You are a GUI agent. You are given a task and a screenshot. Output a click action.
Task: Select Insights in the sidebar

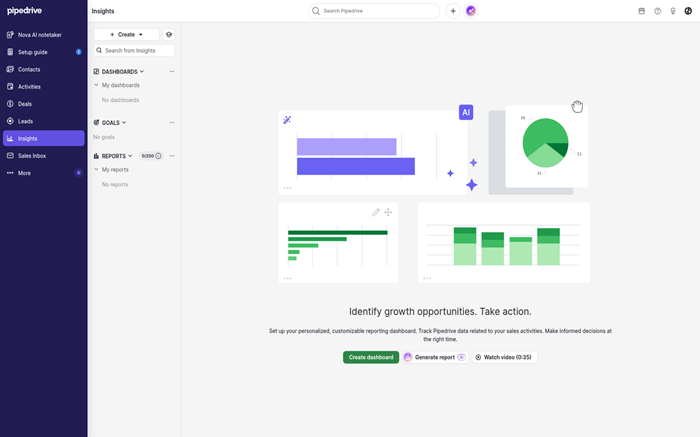point(43,138)
